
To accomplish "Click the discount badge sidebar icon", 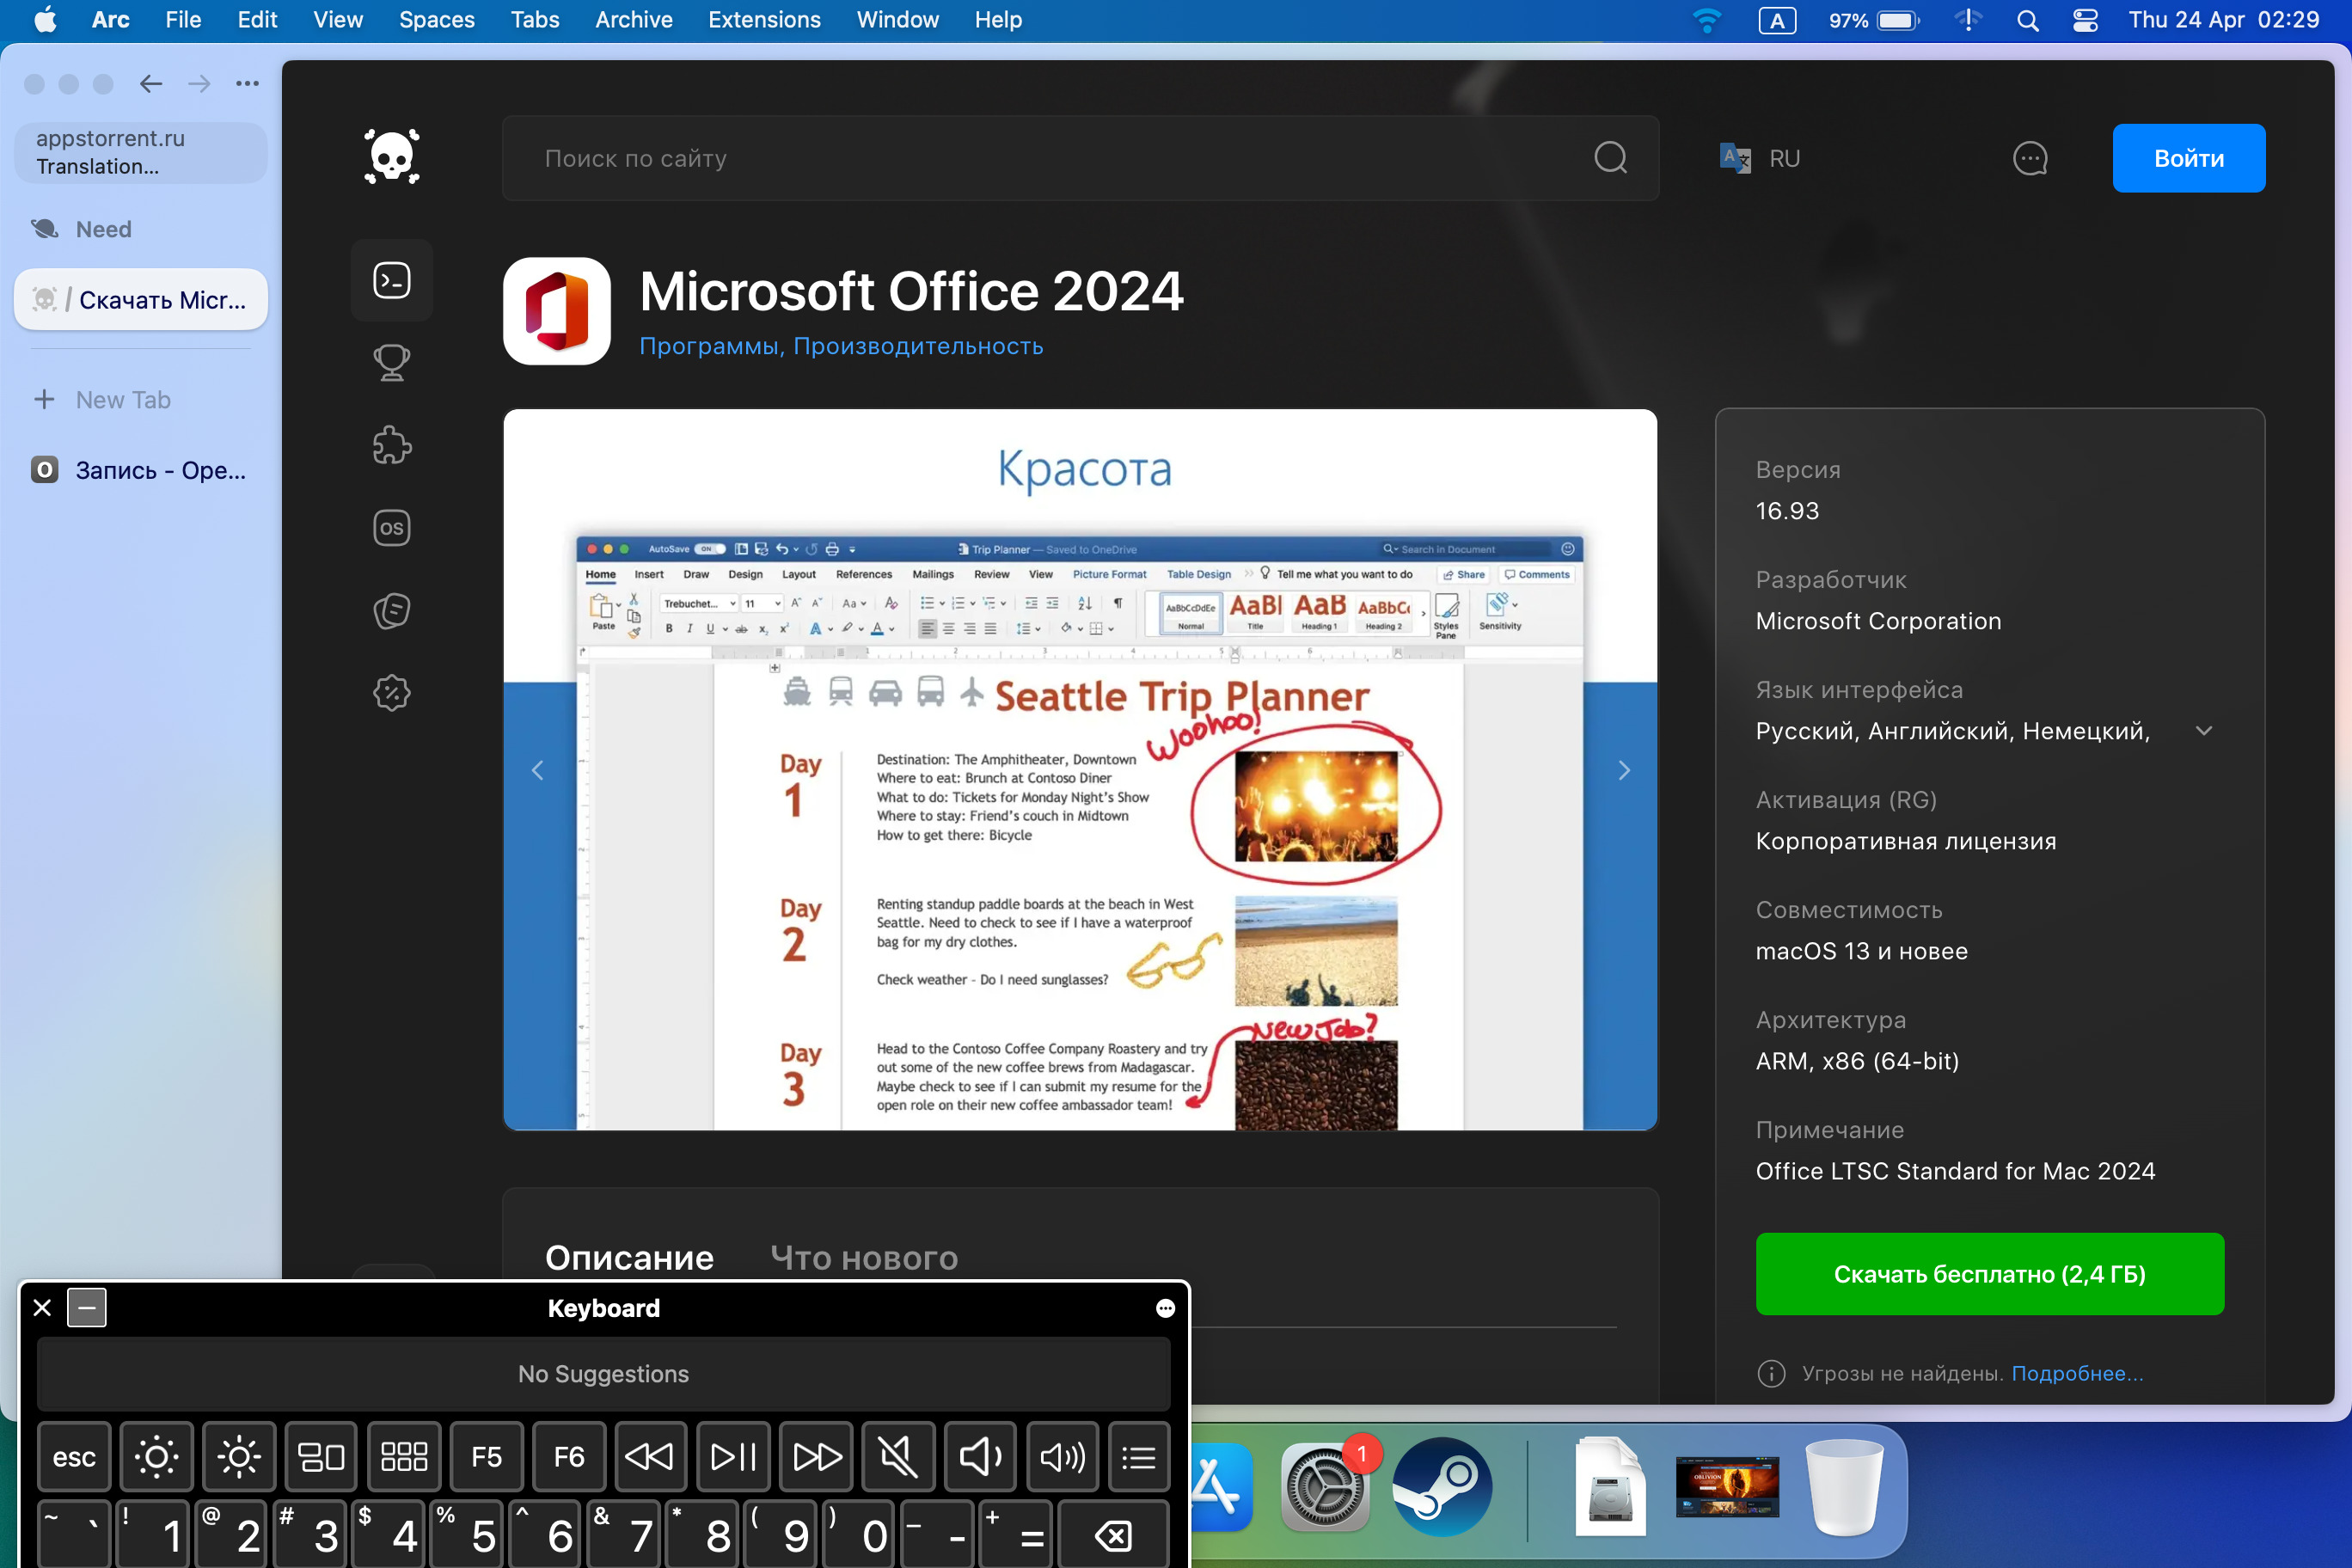I will pyautogui.click(x=391, y=692).
